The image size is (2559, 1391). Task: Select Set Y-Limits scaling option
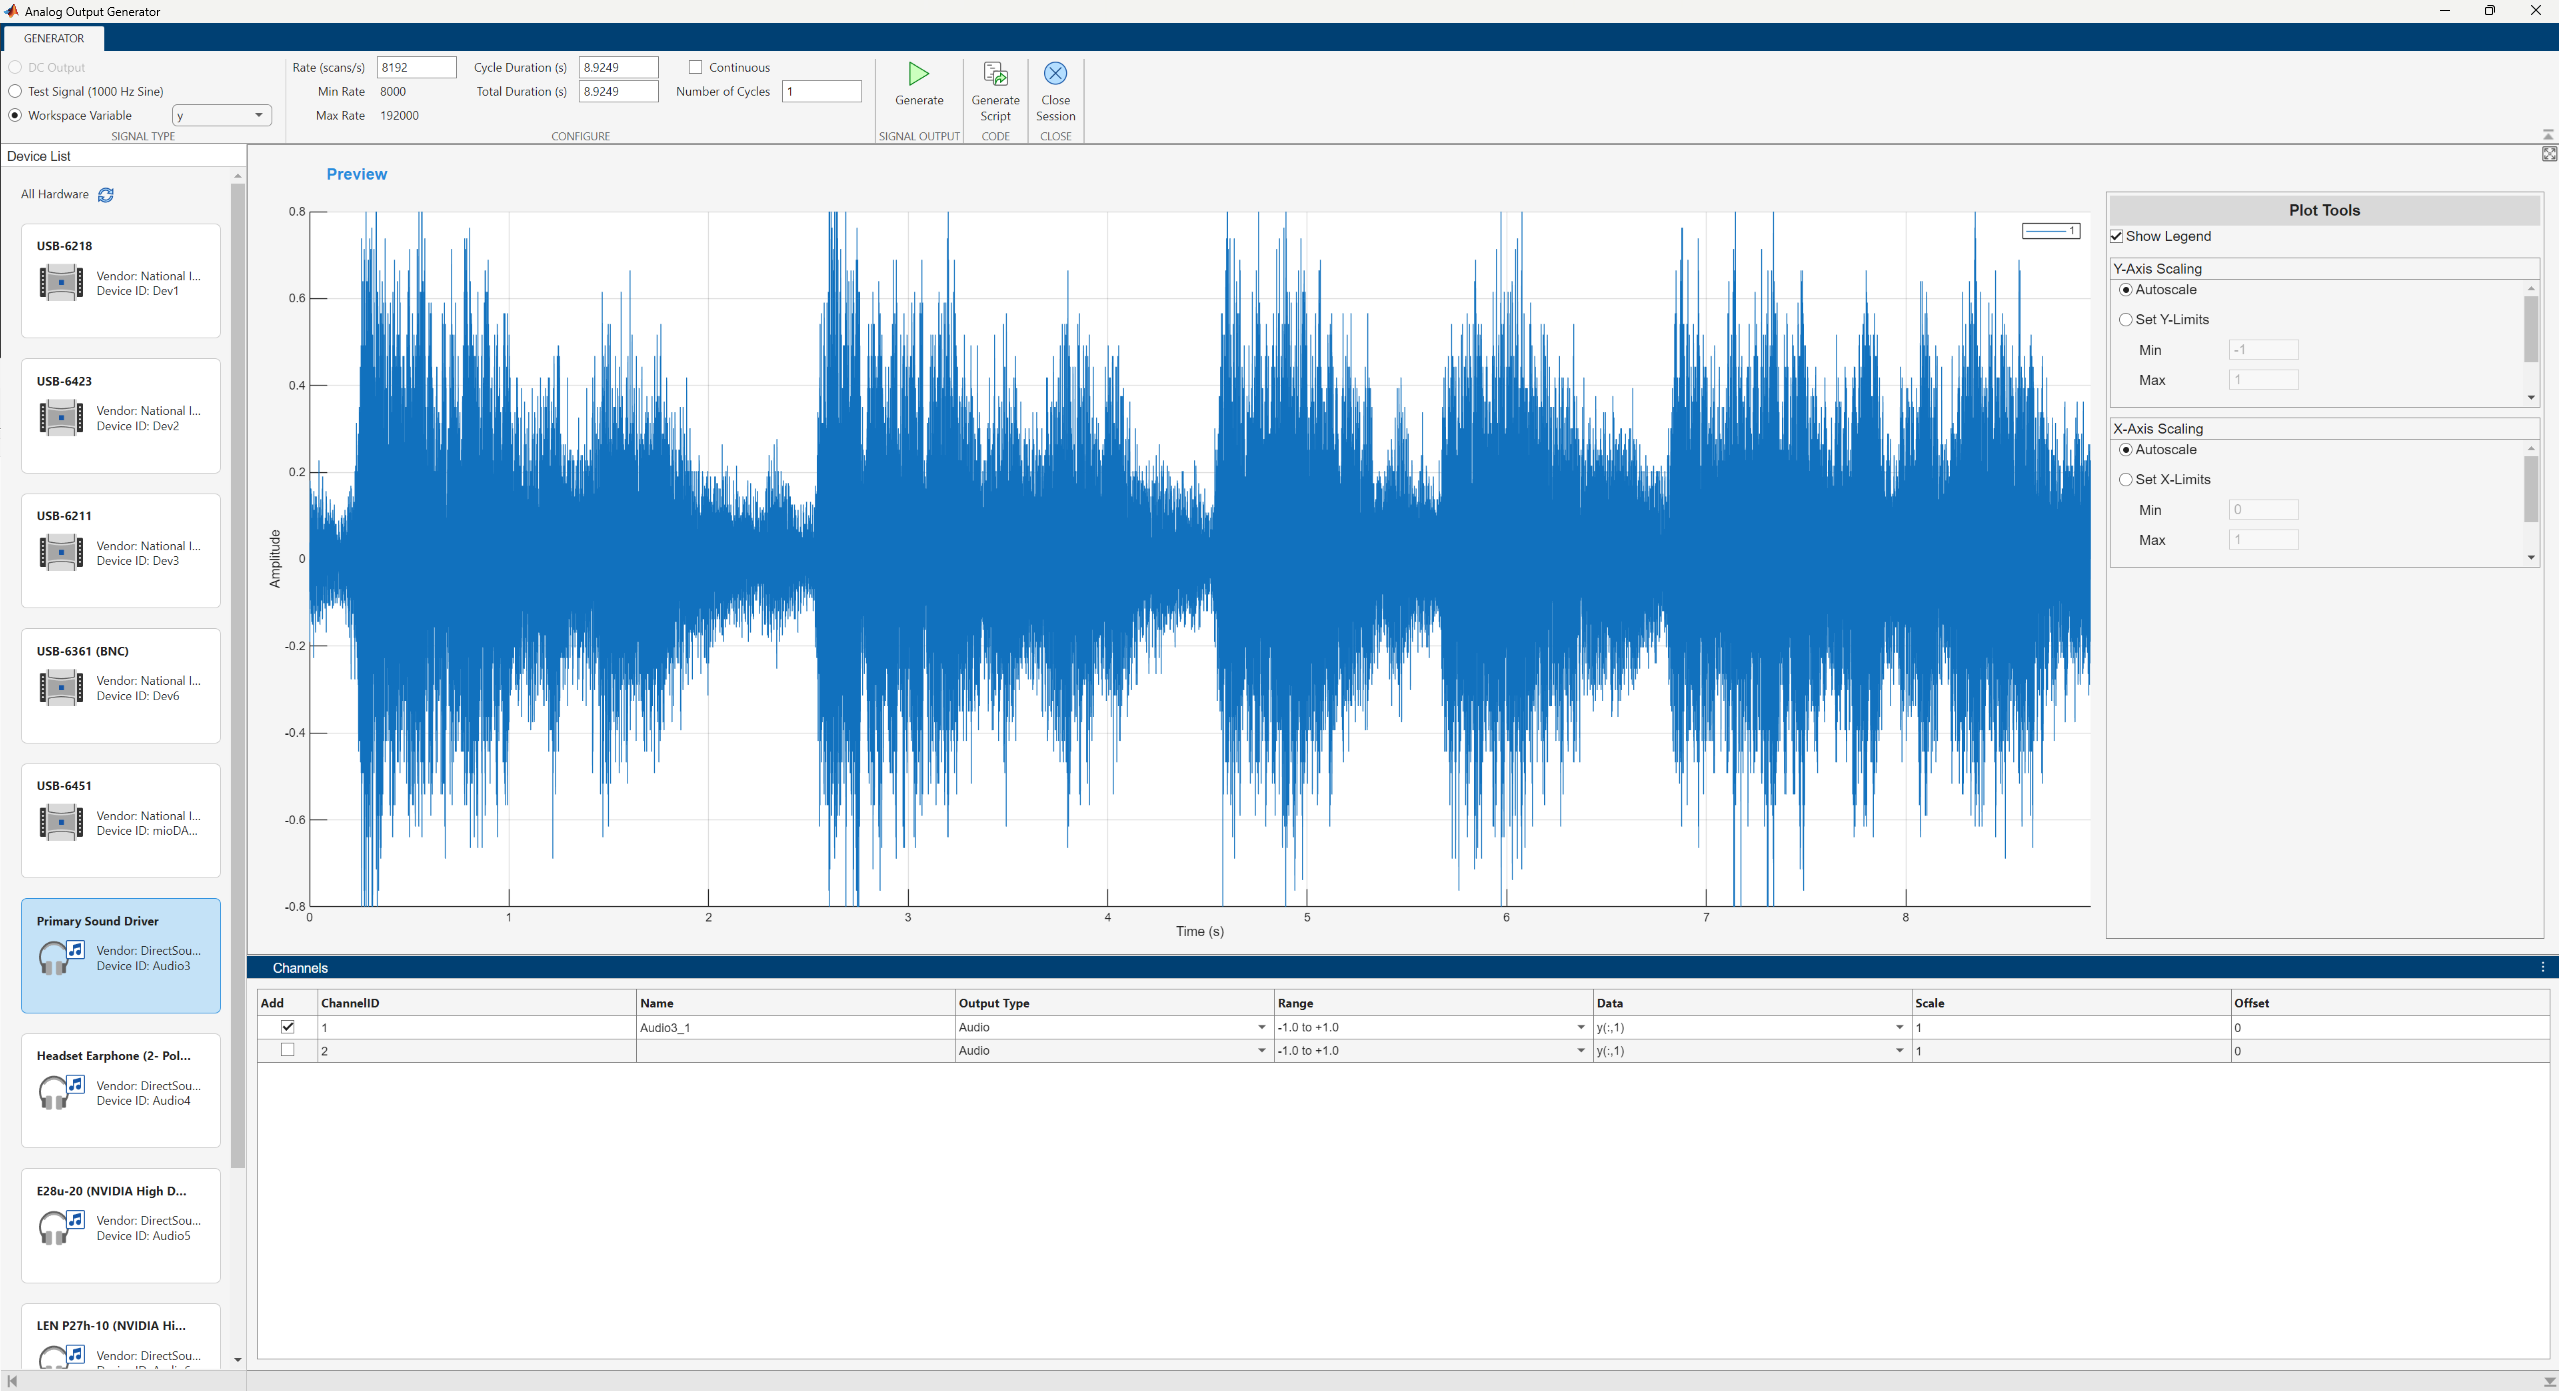pyautogui.click(x=2126, y=319)
